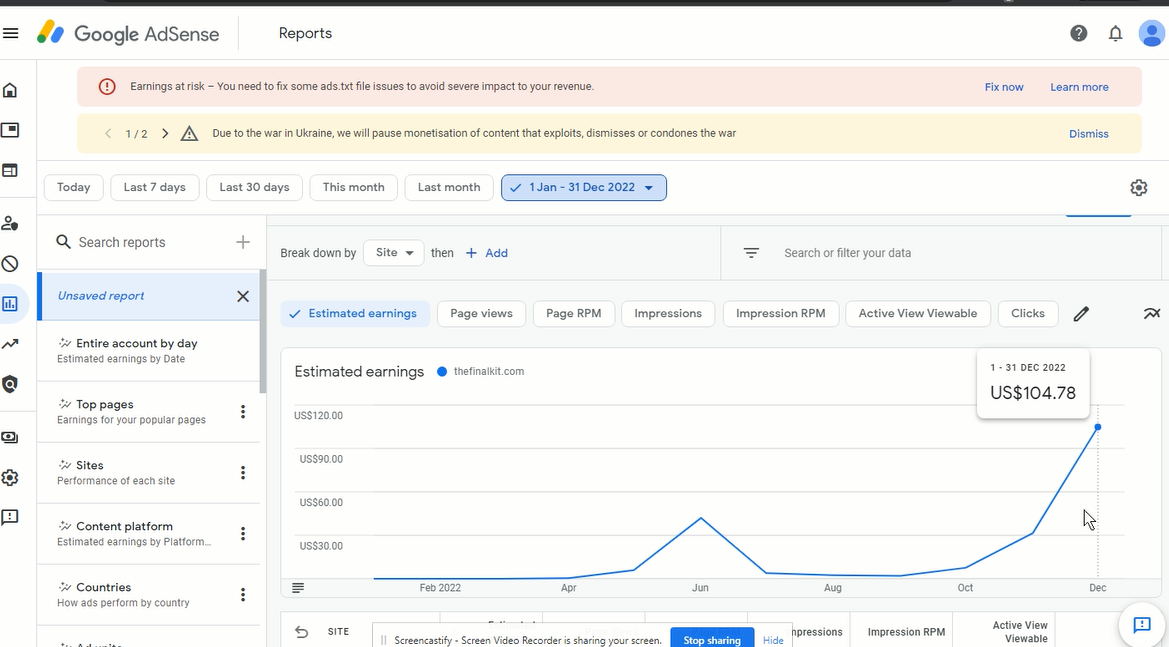Open the chat feedback bubble button
This screenshot has width=1169, height=647.
click(1142, 625)
